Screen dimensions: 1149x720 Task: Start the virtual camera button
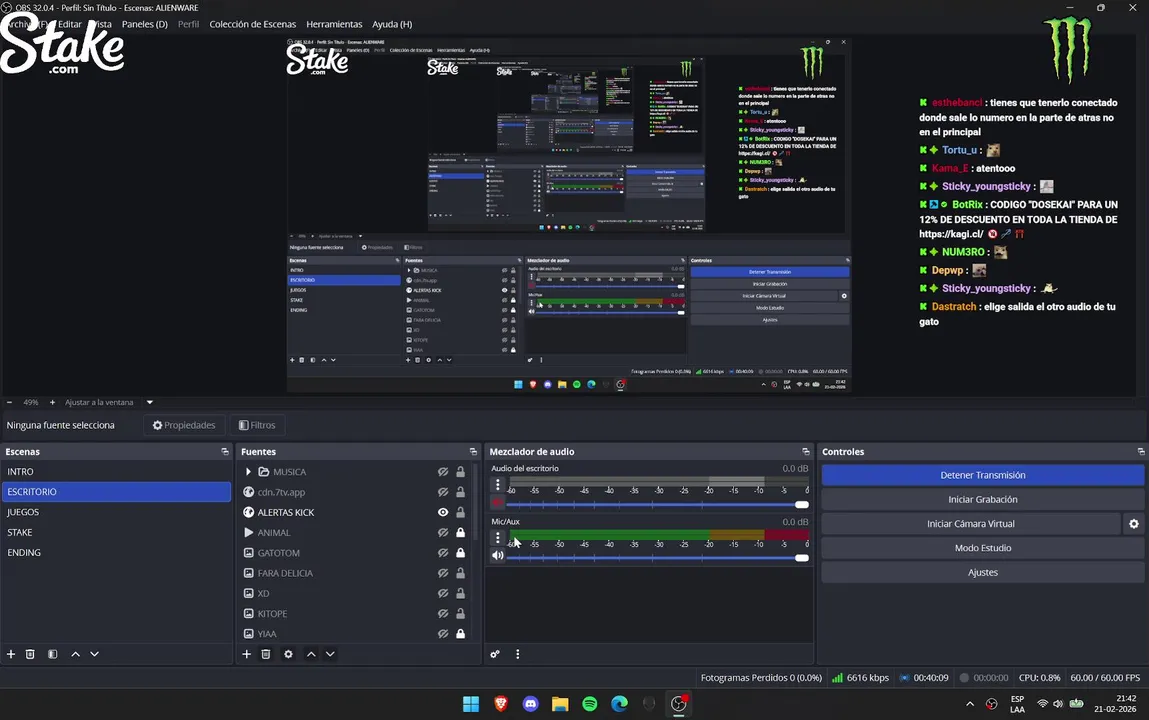coord(971,524)
